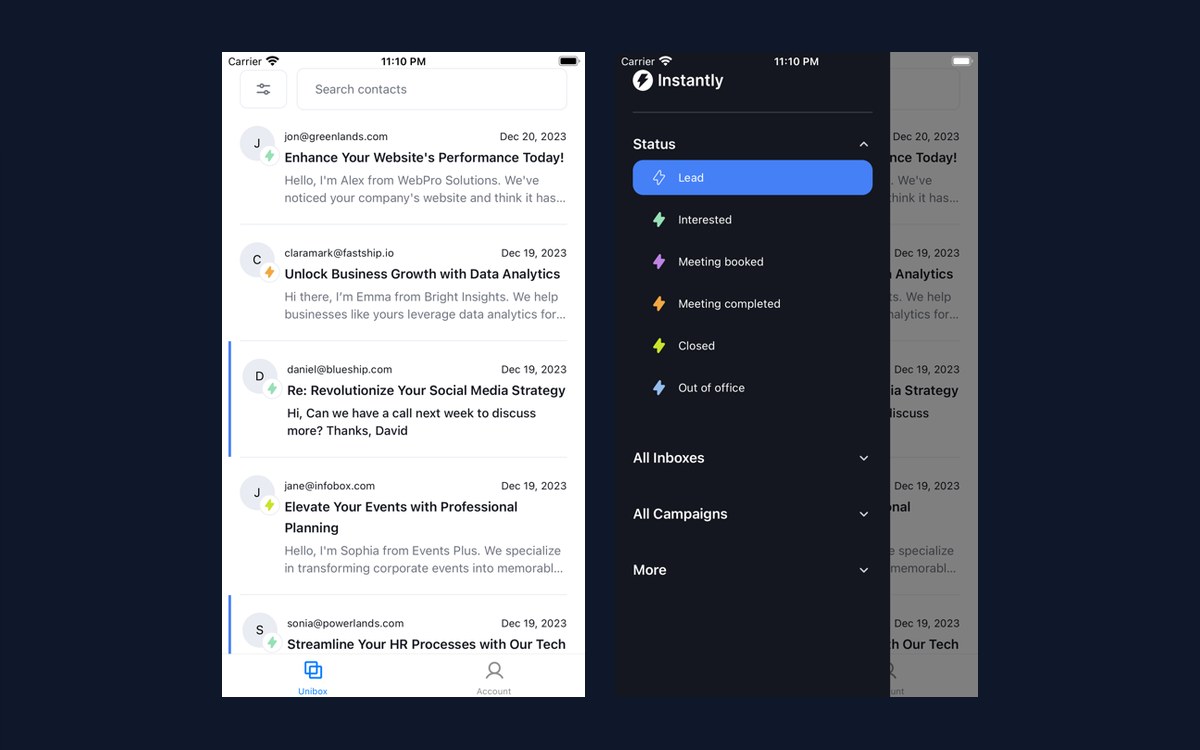Open the filter sliders button beside search
The image size is (1200, 750).
(263, 89)
